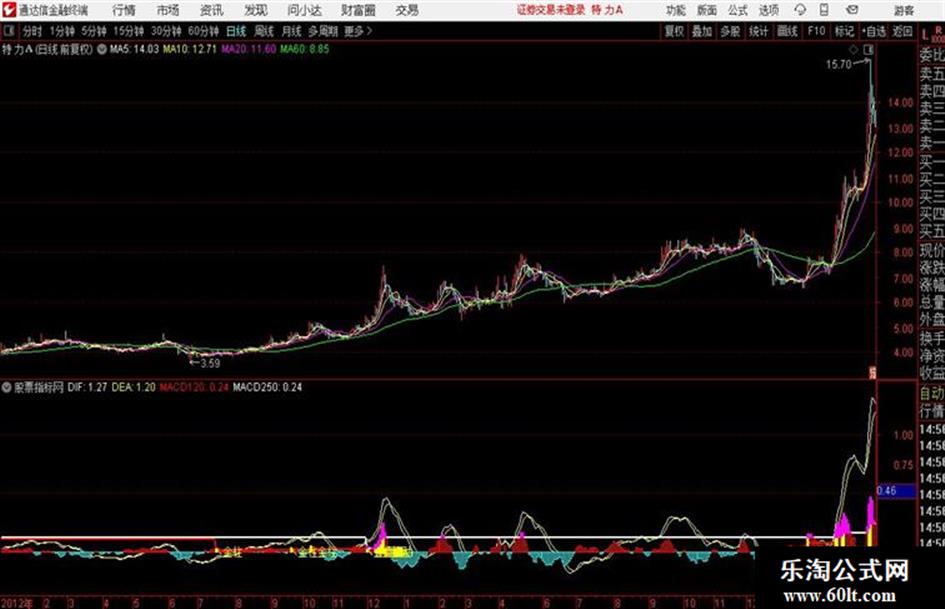Click the 特力A (日线 前复权) chart title
945x609 pixels.
tap(48, 49)
